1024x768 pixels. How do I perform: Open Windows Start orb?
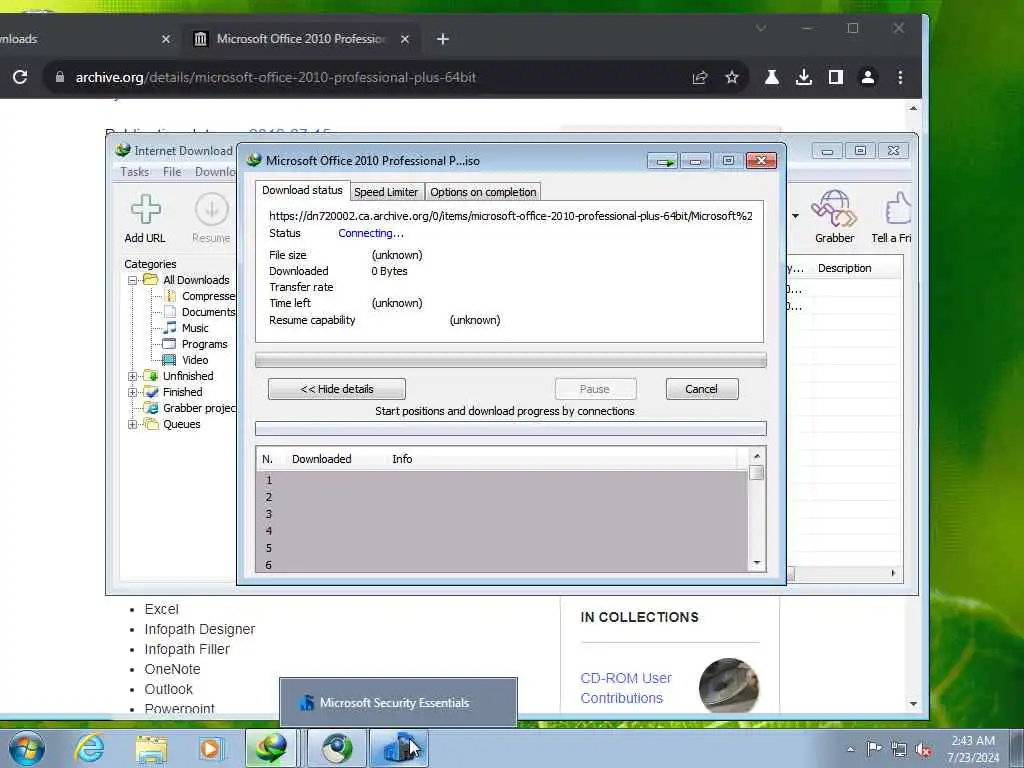coord(27,748)
